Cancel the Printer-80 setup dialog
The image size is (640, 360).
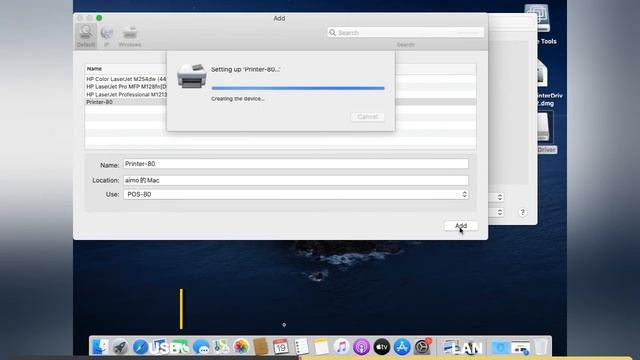point(367,117)
